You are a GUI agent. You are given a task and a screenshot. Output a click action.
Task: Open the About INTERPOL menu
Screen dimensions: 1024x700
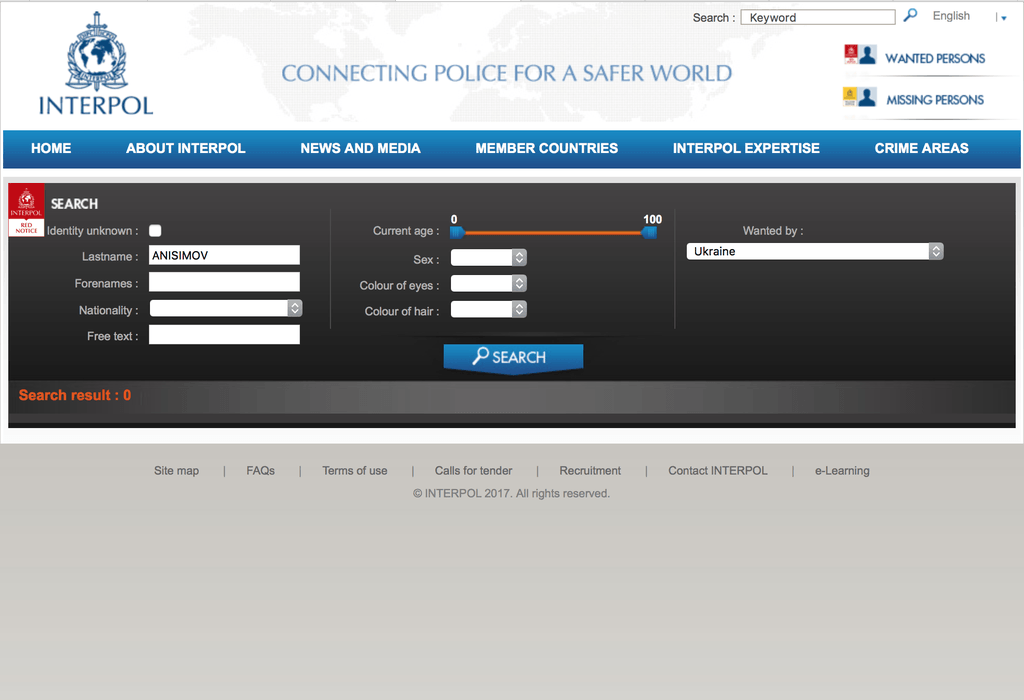tap(185, 148)
